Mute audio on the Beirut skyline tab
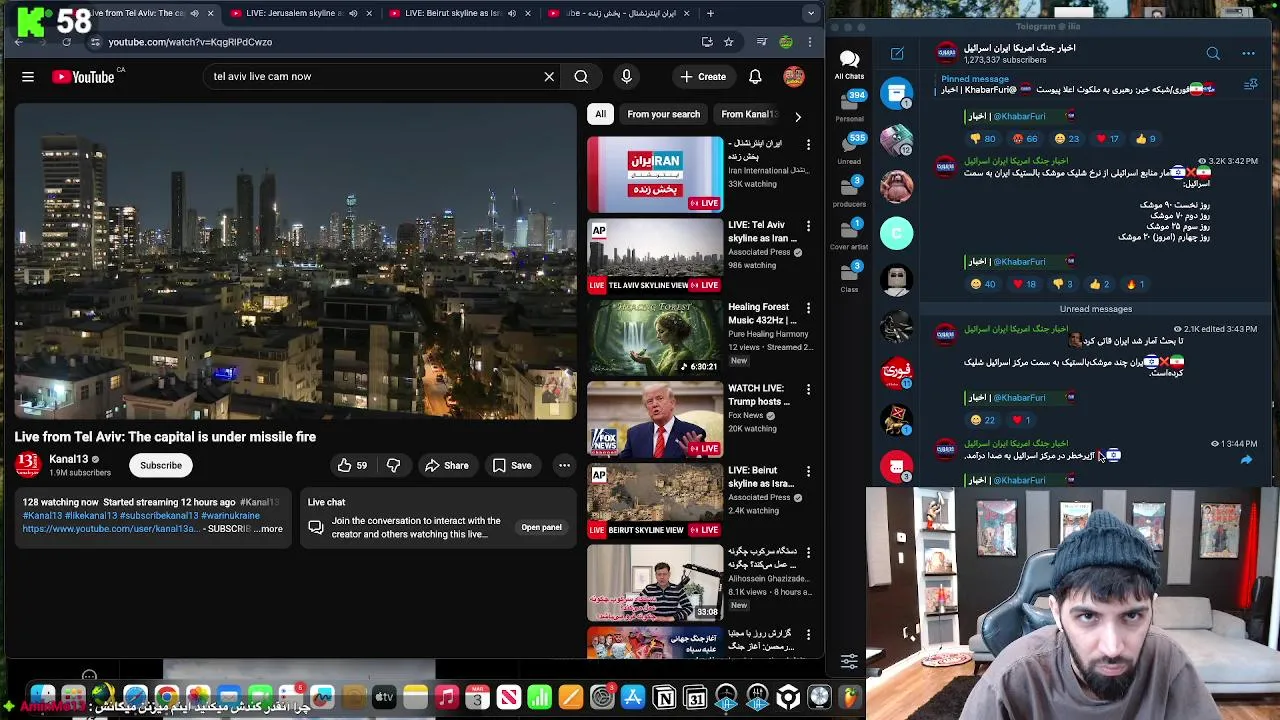Image resolution: width=1280 pixels, height=720 pixels. (x=511, y=13)
